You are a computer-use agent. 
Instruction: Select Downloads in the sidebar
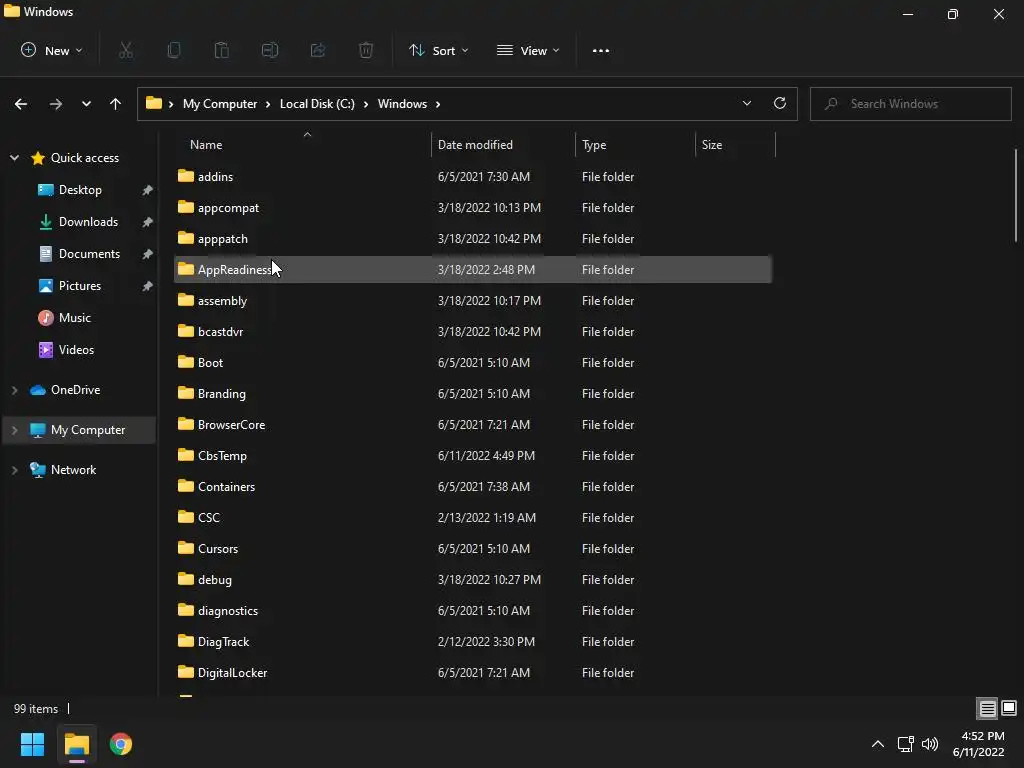coord(88,222)
